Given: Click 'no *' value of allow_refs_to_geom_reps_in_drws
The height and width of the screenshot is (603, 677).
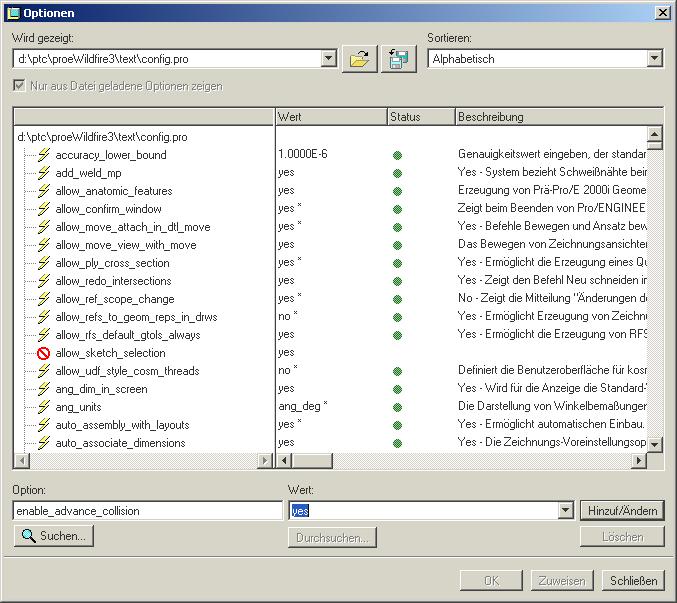Looking at the screenshot, I should (288, 316).
